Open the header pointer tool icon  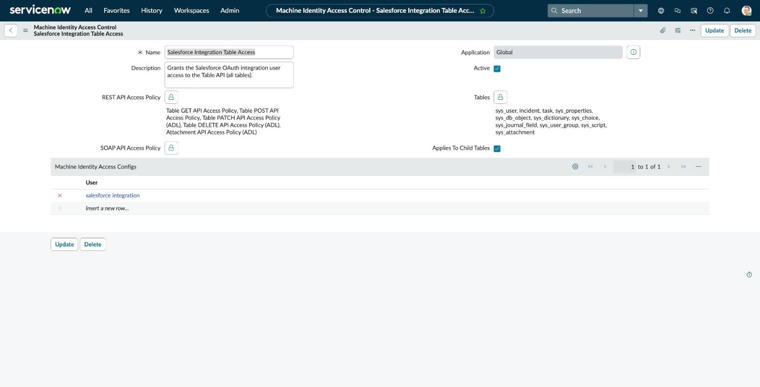694,11
